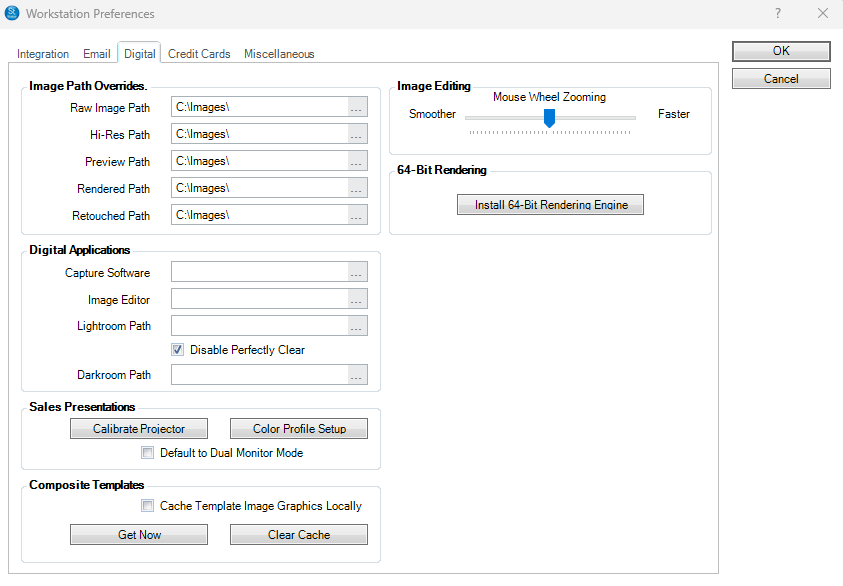The width and height of the screenshot is (843, 586).
Task: Click inside the Raw Image Path field
Action: tap(259, 107)
